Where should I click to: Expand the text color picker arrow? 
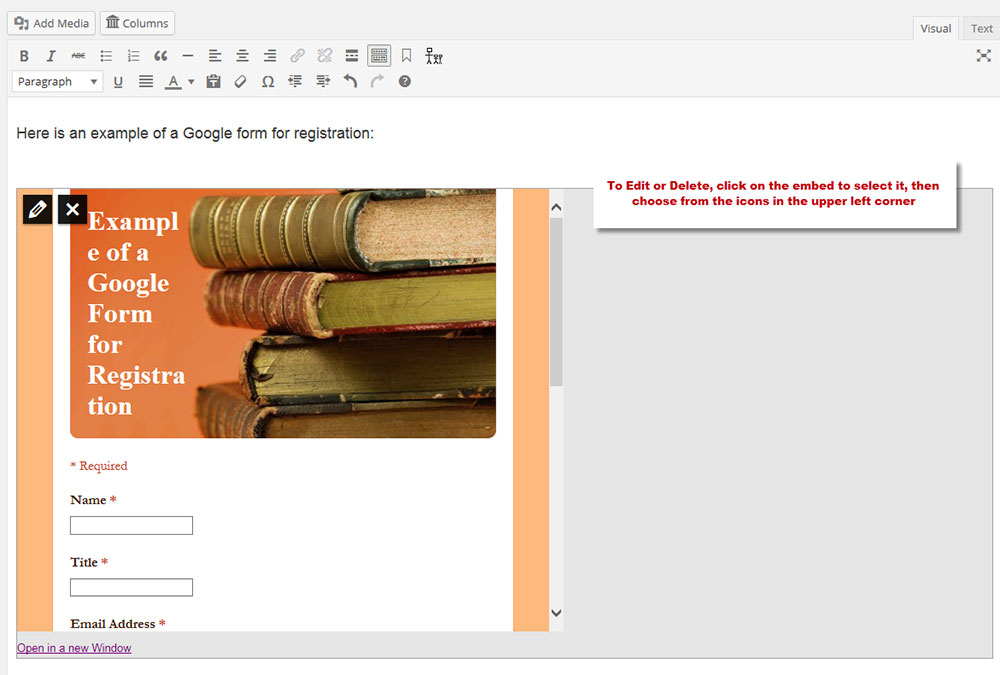pyautogui.click(x=191, y=82)
